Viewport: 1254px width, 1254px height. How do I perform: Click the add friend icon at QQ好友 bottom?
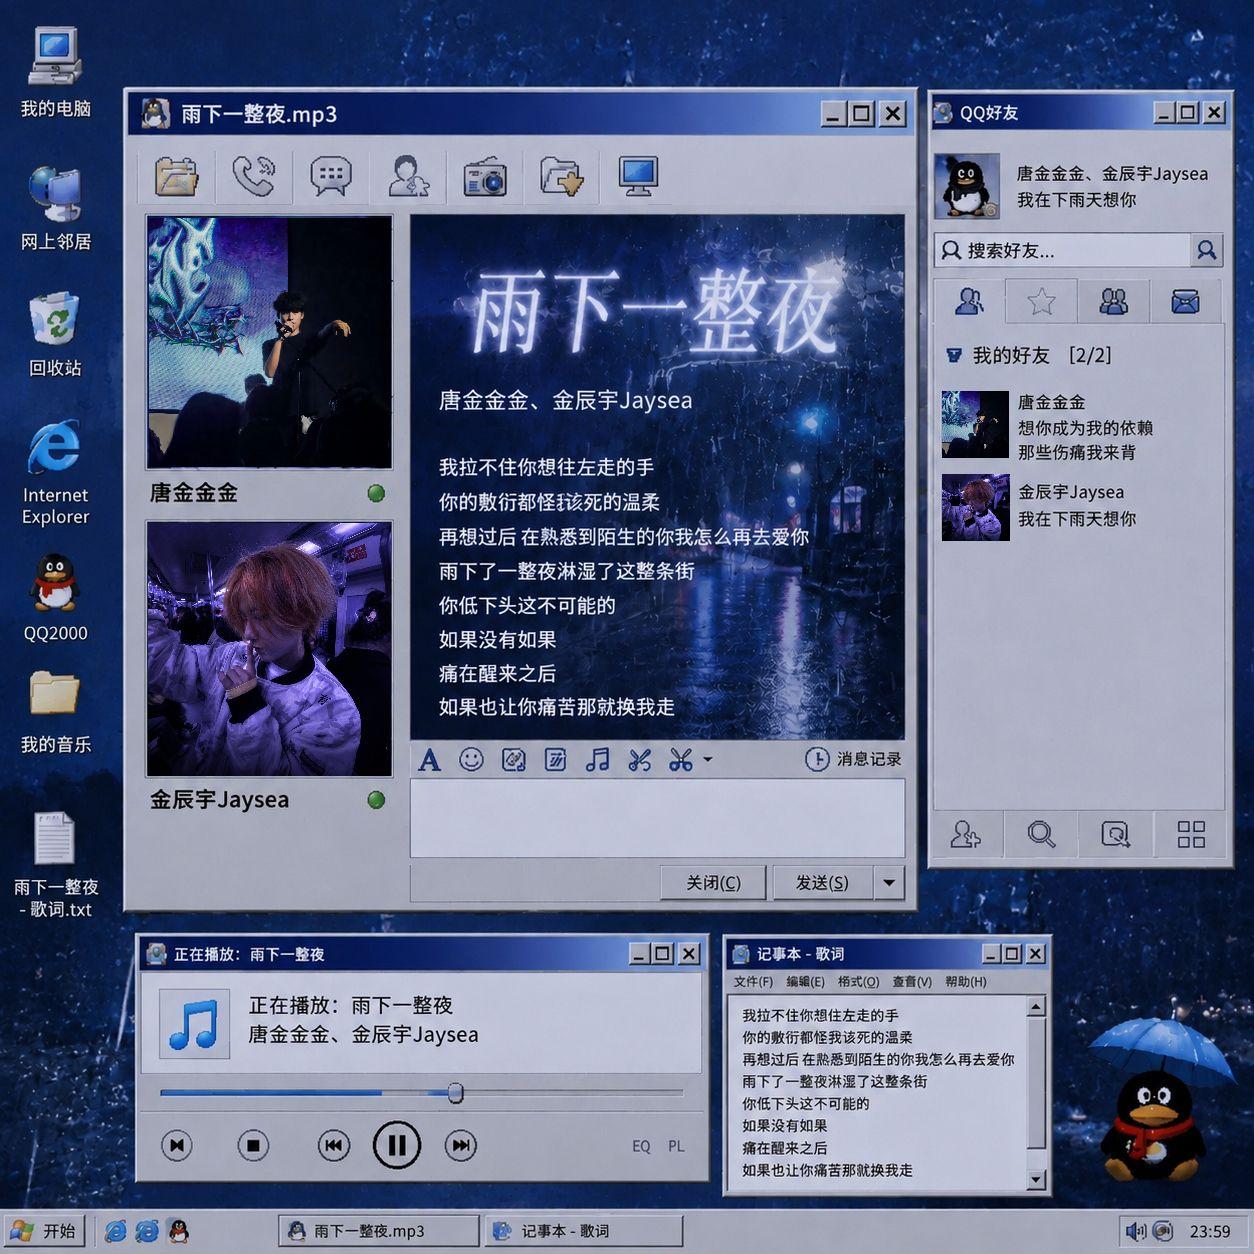[965, 834]
